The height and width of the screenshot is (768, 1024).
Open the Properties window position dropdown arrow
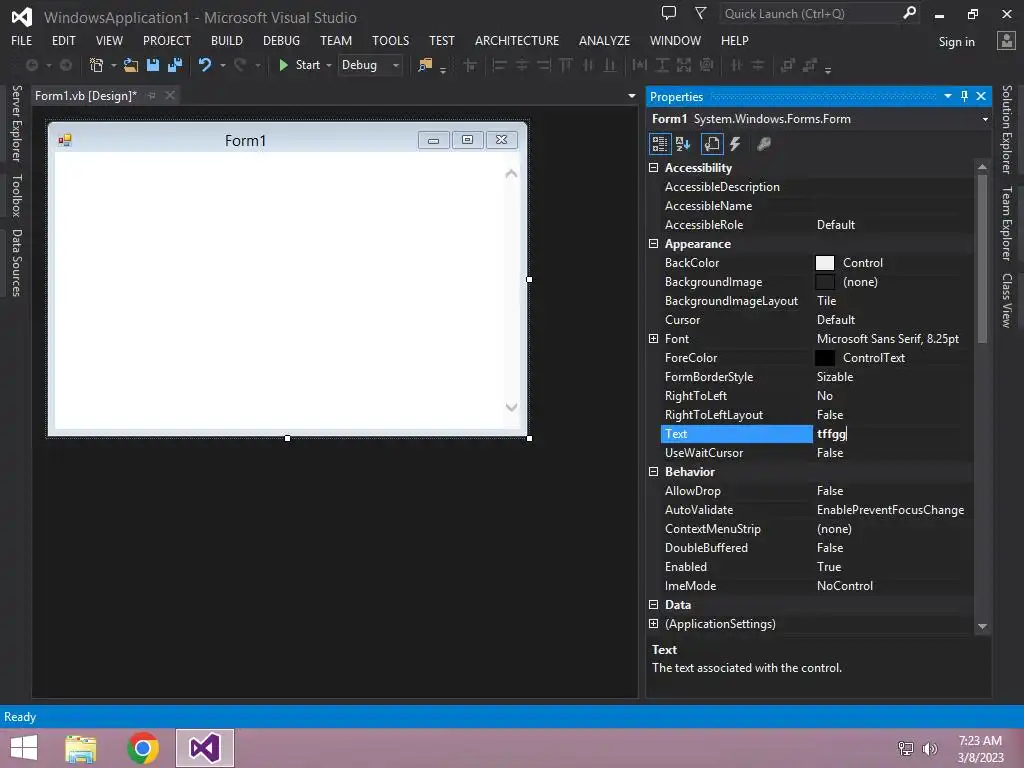click(948, 96)
